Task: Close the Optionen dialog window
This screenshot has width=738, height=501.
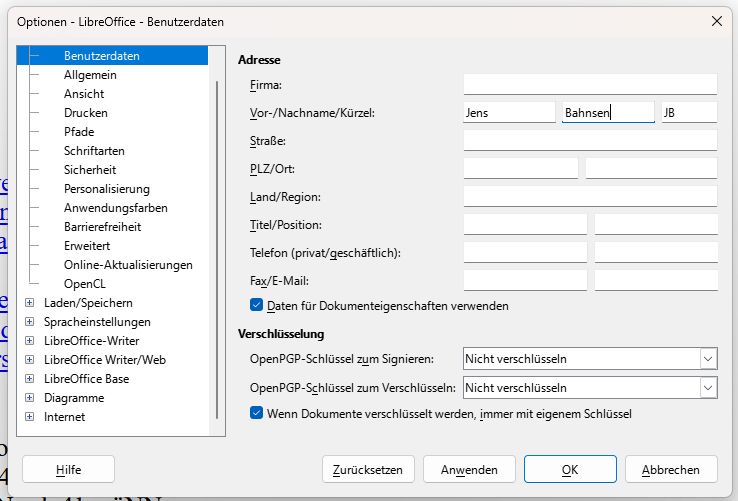Action: click(x=716, y=21)
